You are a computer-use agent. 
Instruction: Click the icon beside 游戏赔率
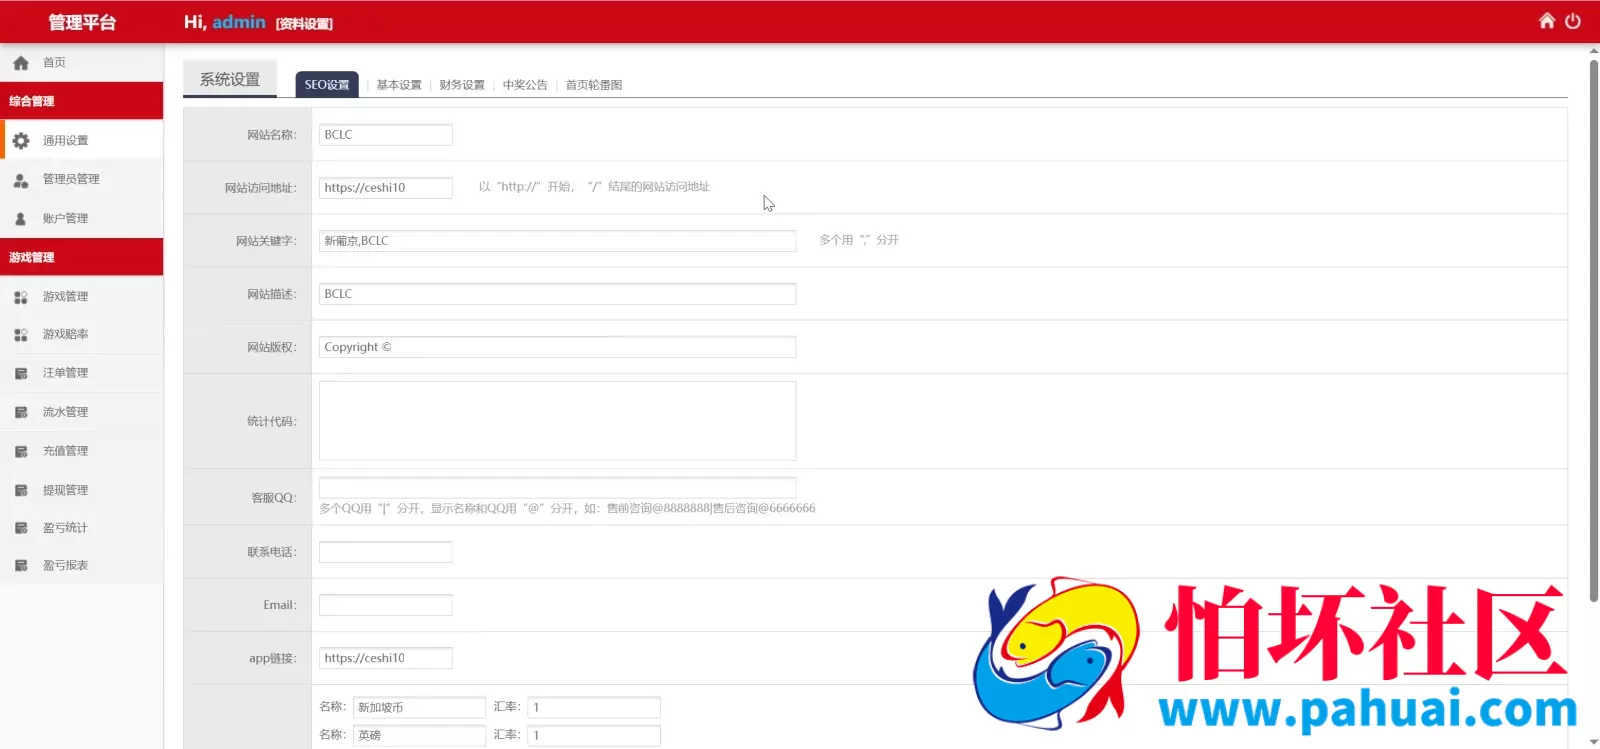[21, 335]
